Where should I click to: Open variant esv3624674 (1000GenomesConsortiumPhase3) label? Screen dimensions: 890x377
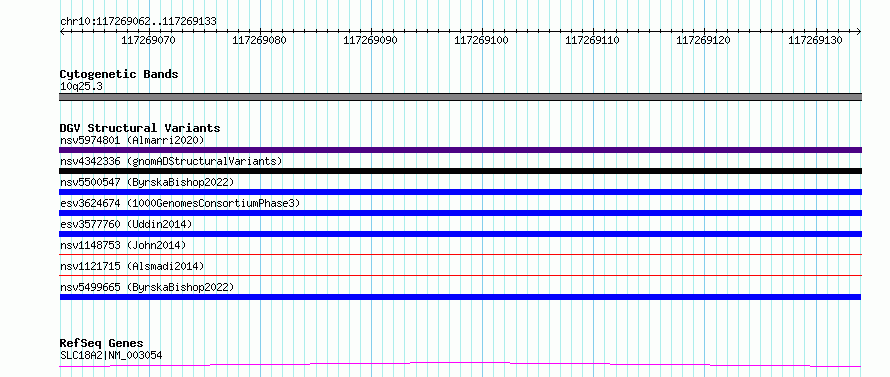179,203
